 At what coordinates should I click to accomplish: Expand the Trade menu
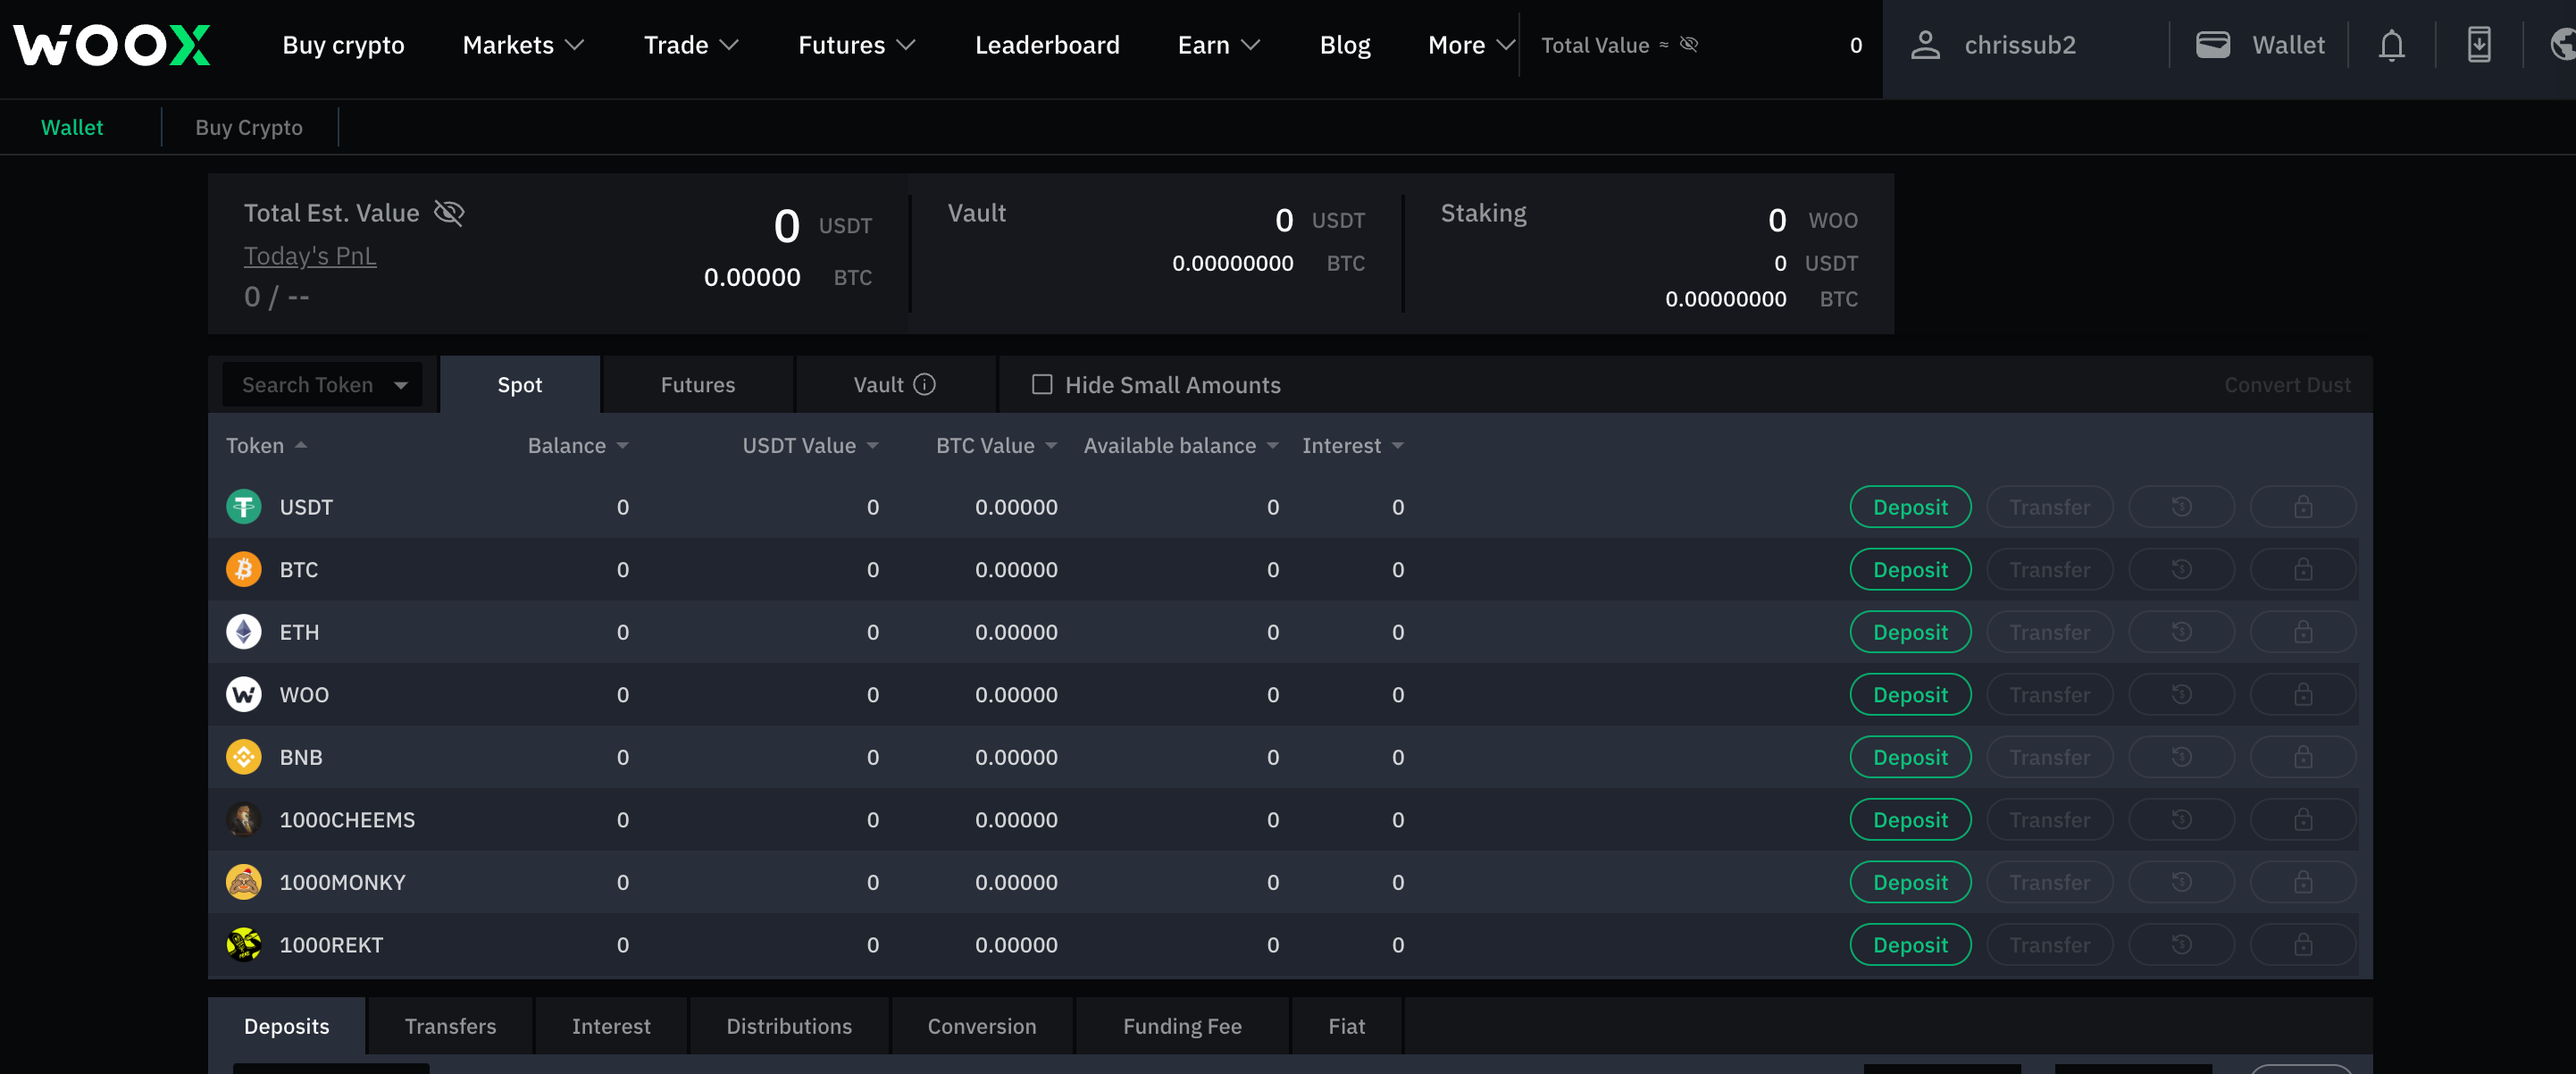point(691,45)
